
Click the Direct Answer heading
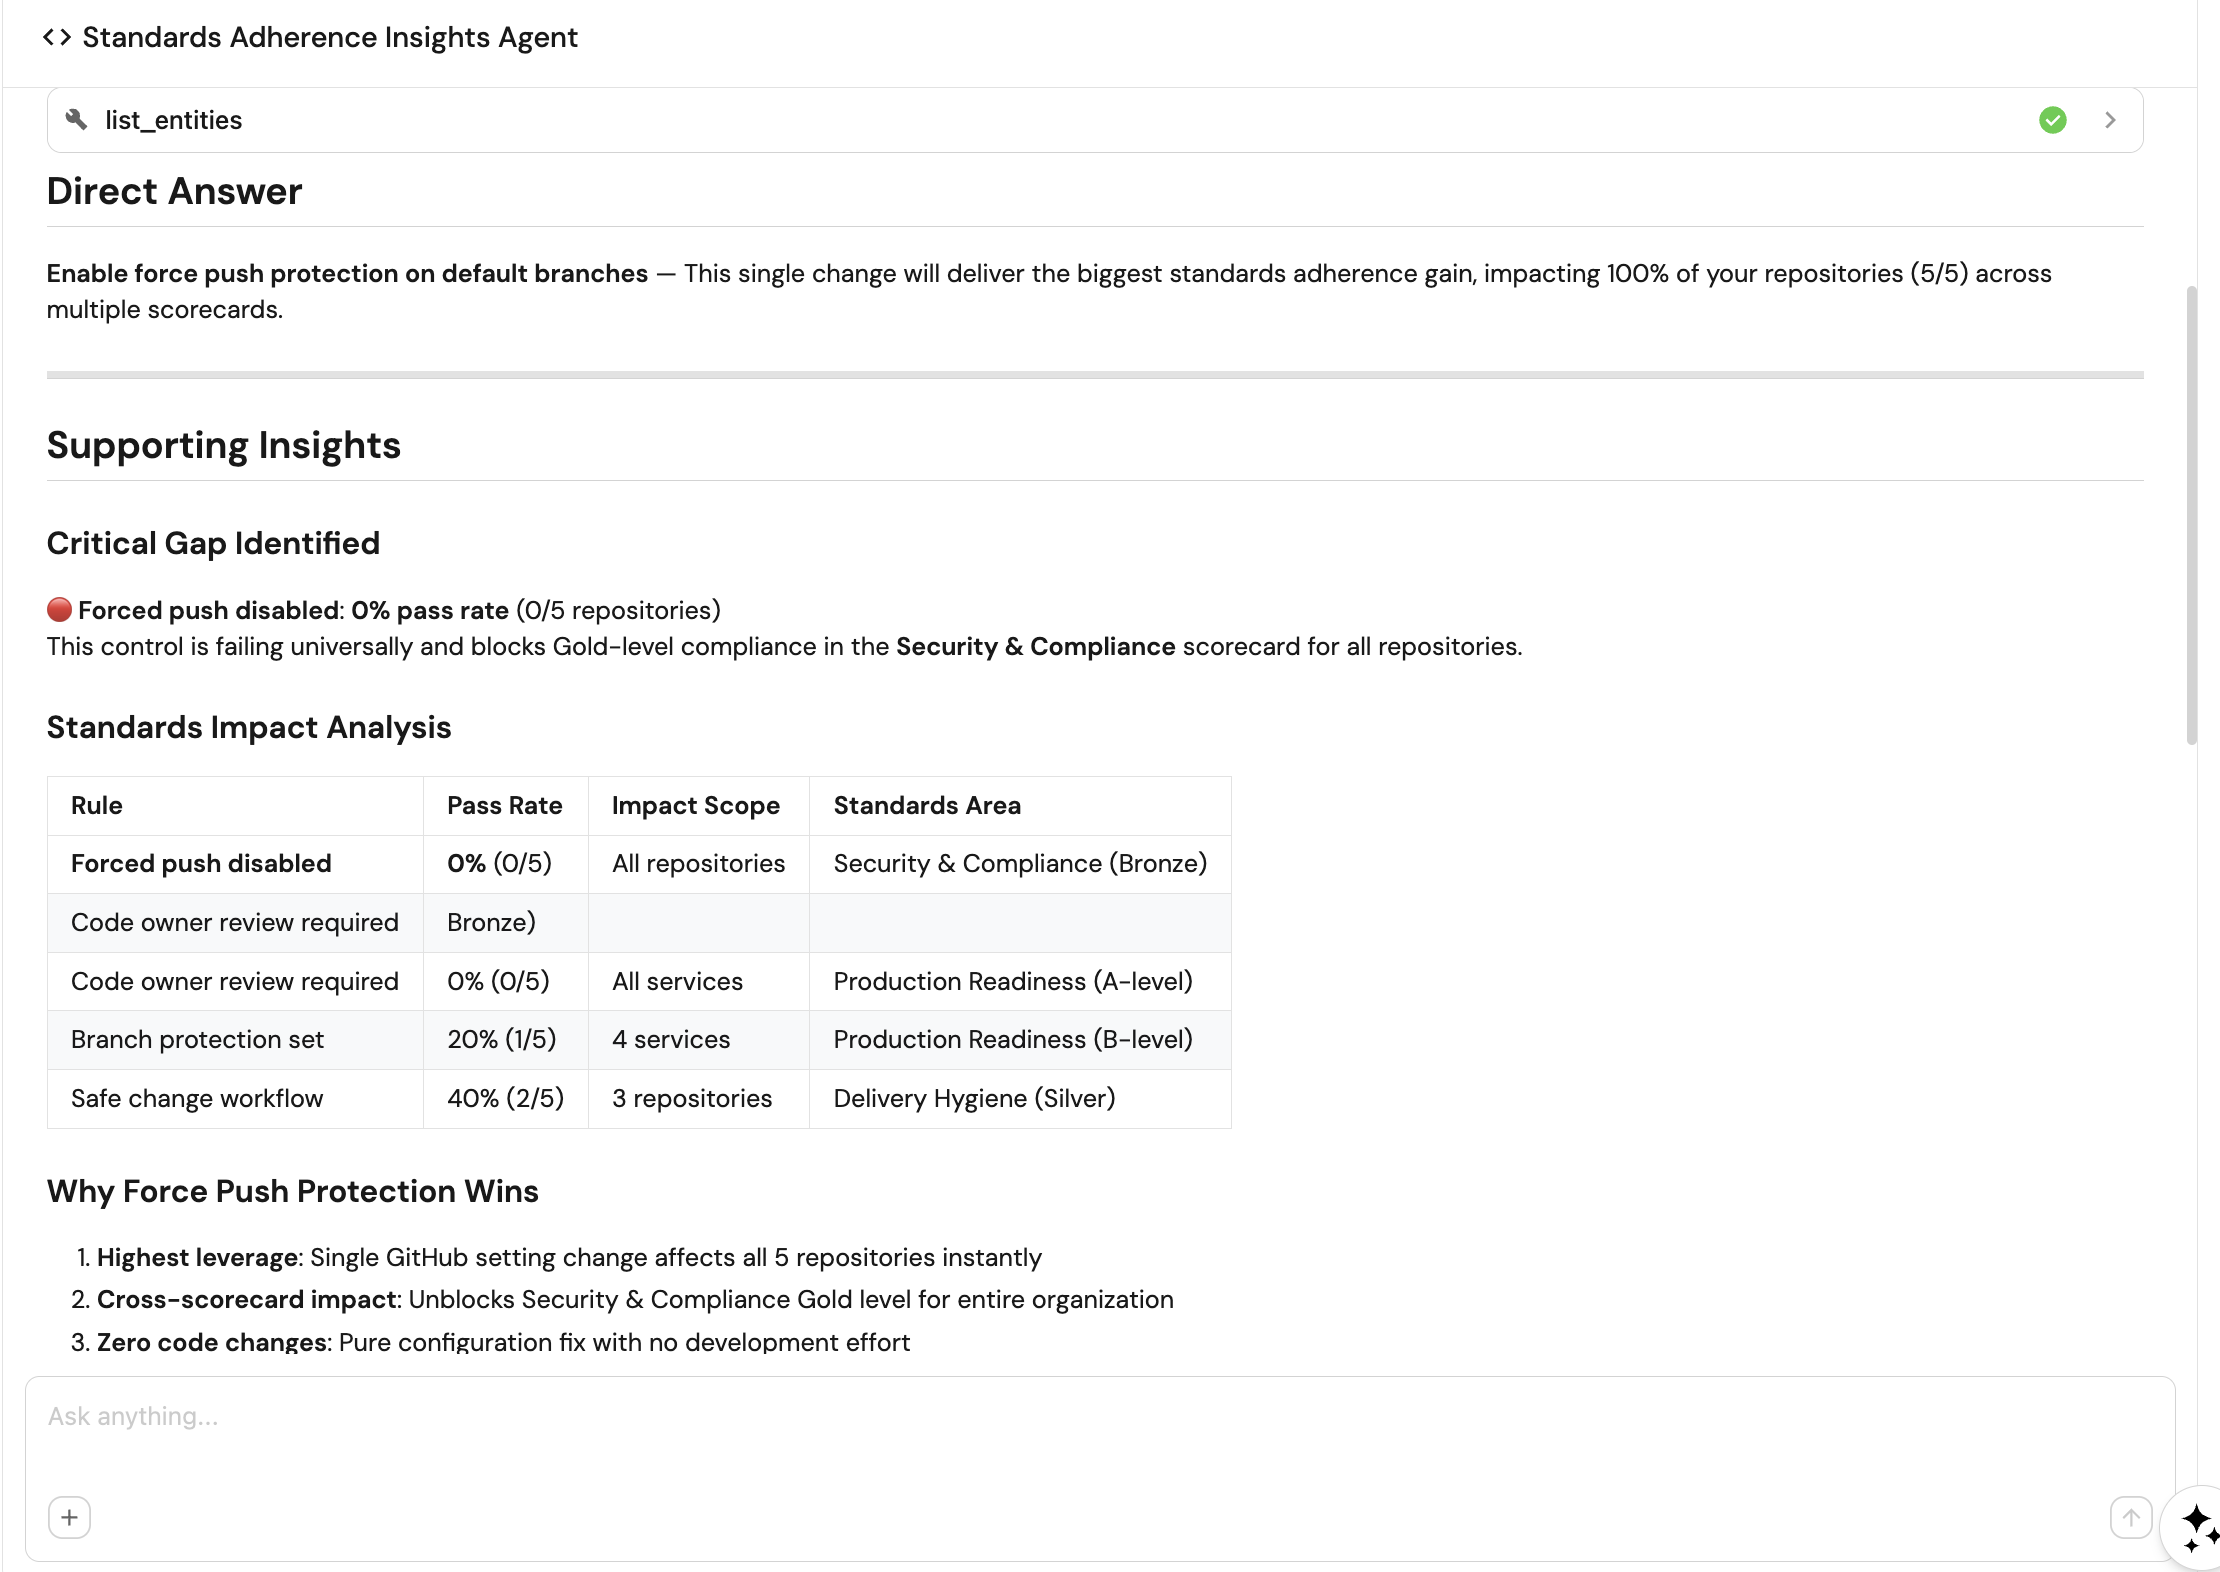pos(174,191)
